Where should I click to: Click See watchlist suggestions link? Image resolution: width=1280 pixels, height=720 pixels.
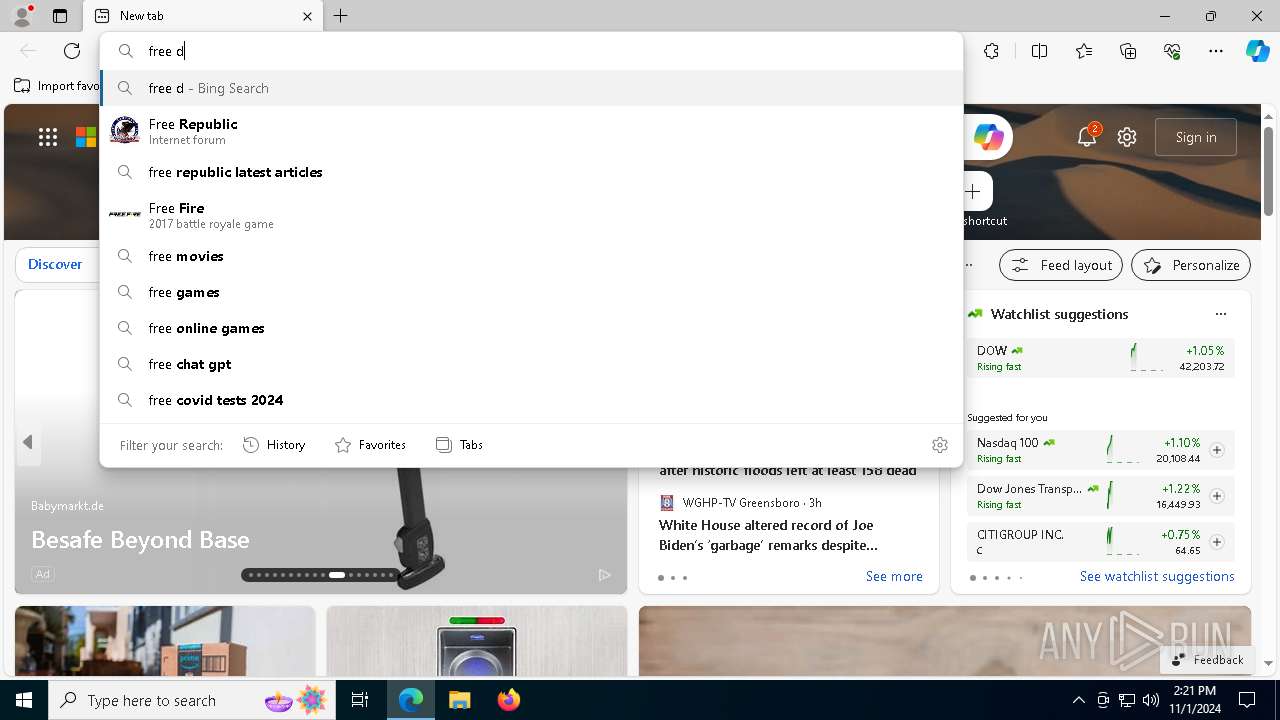point(1157,577)
